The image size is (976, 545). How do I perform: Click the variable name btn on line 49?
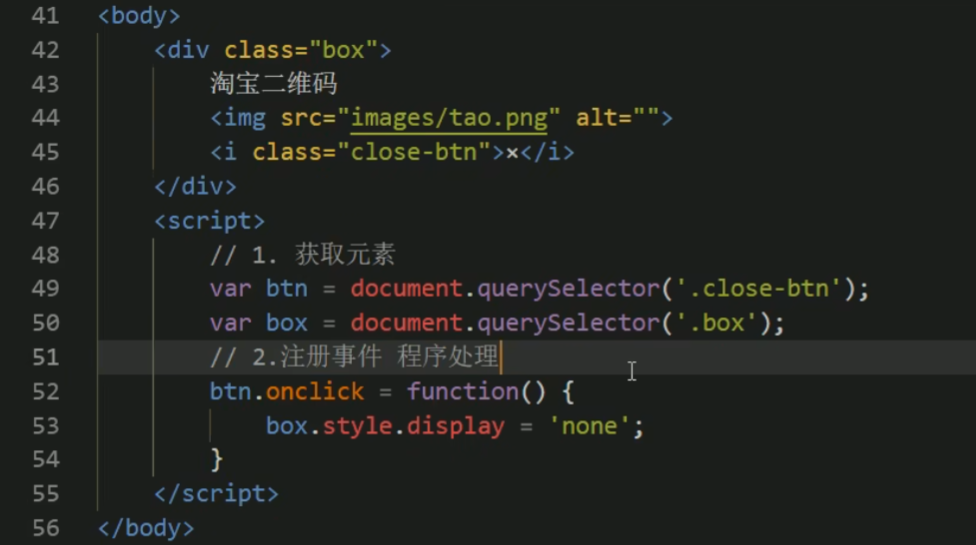(x=286, y=289)
